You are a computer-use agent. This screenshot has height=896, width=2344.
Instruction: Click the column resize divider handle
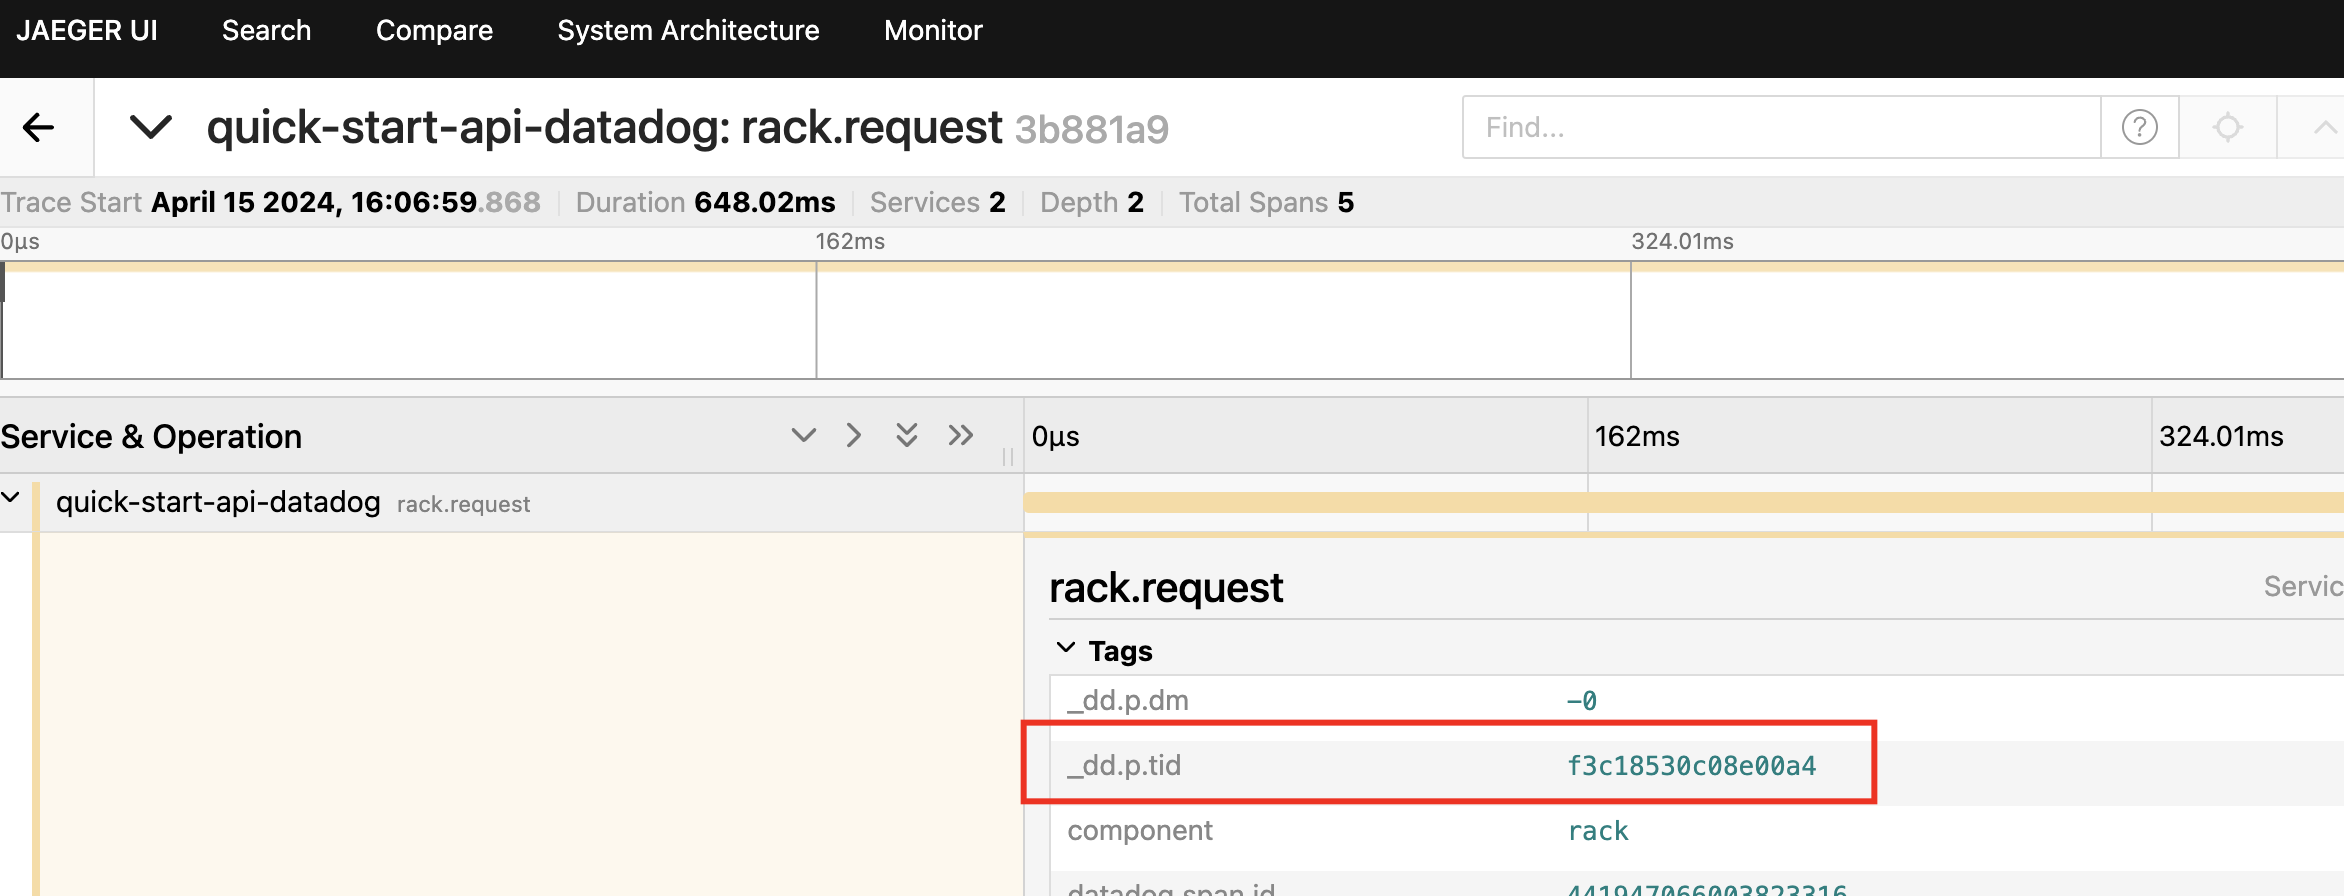point(1008,457)
